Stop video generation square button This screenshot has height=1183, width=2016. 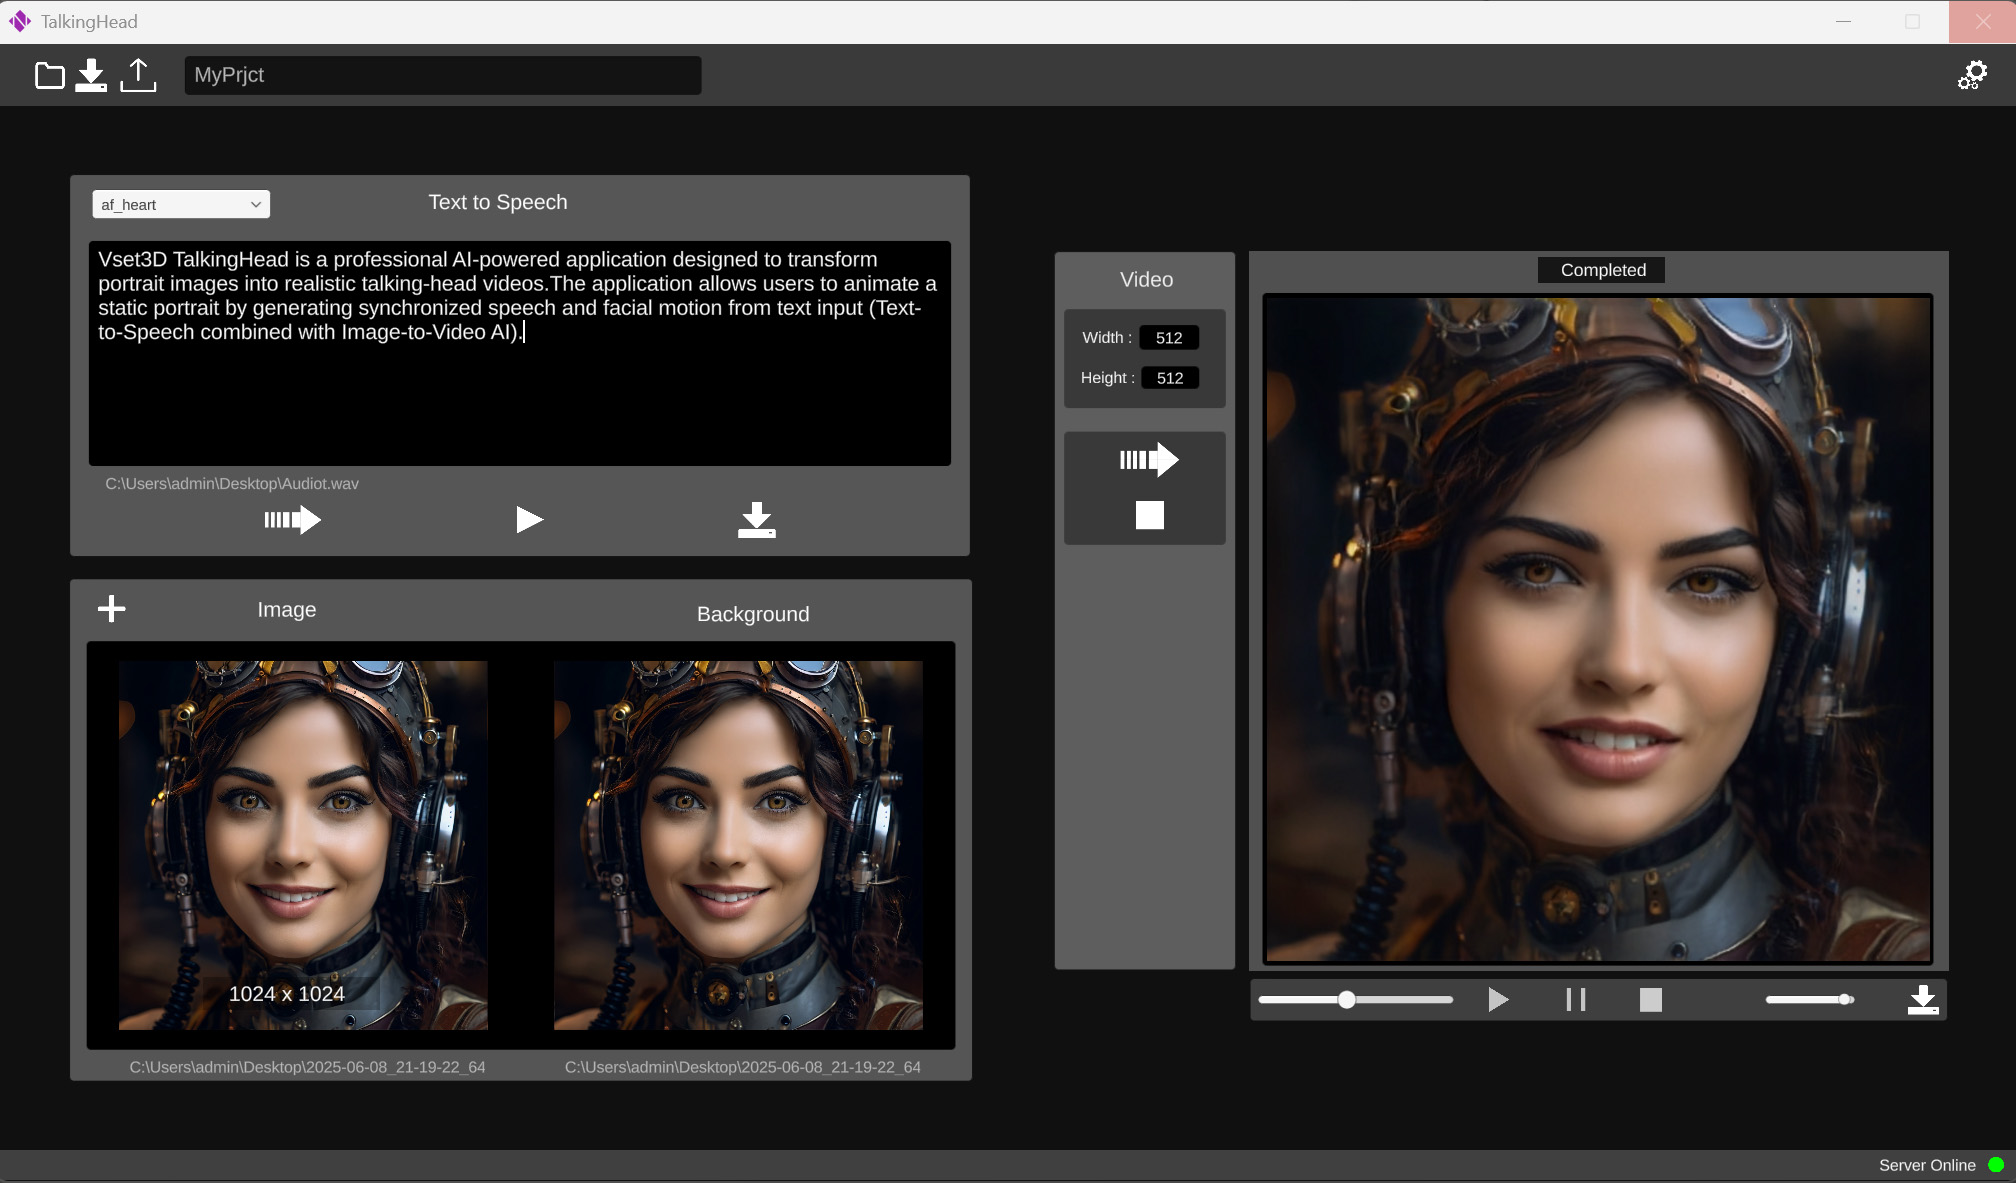(x=1149, y=516)
